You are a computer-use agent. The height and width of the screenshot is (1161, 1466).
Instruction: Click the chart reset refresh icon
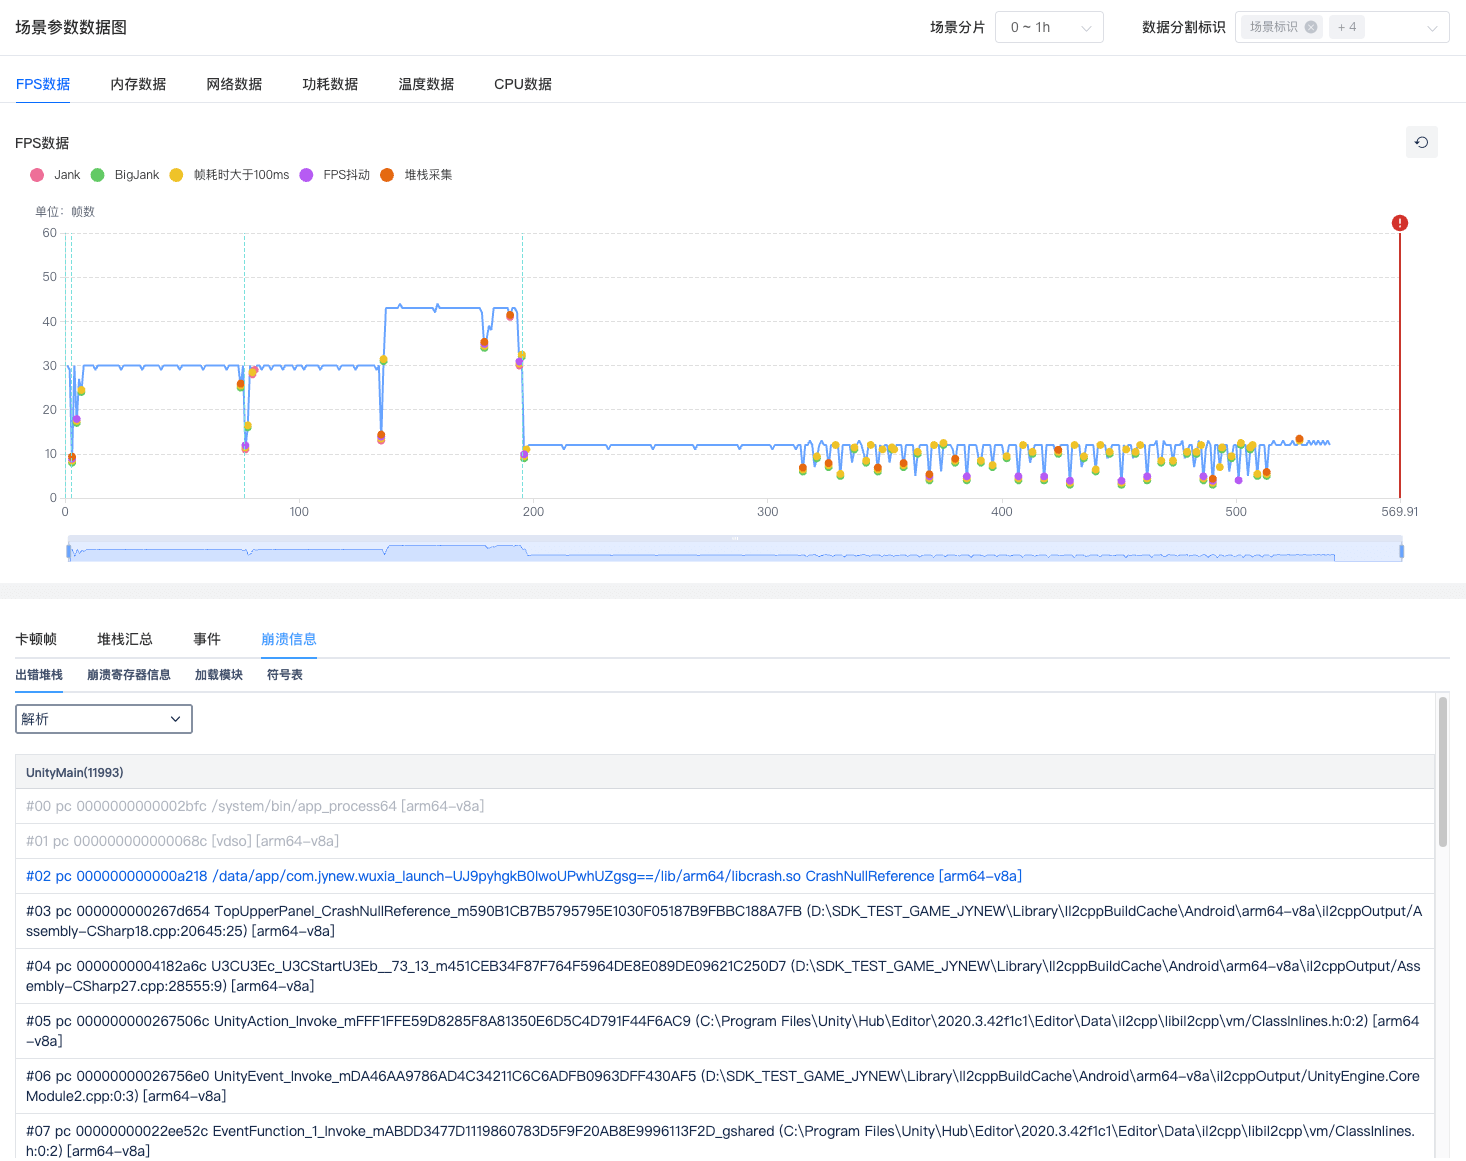[1421, 142]
